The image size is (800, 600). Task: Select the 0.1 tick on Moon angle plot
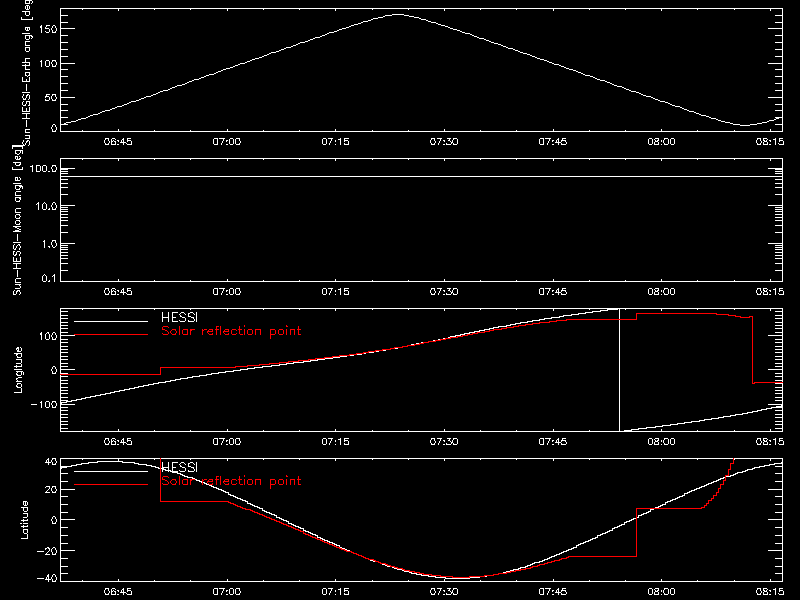point(49,278)
